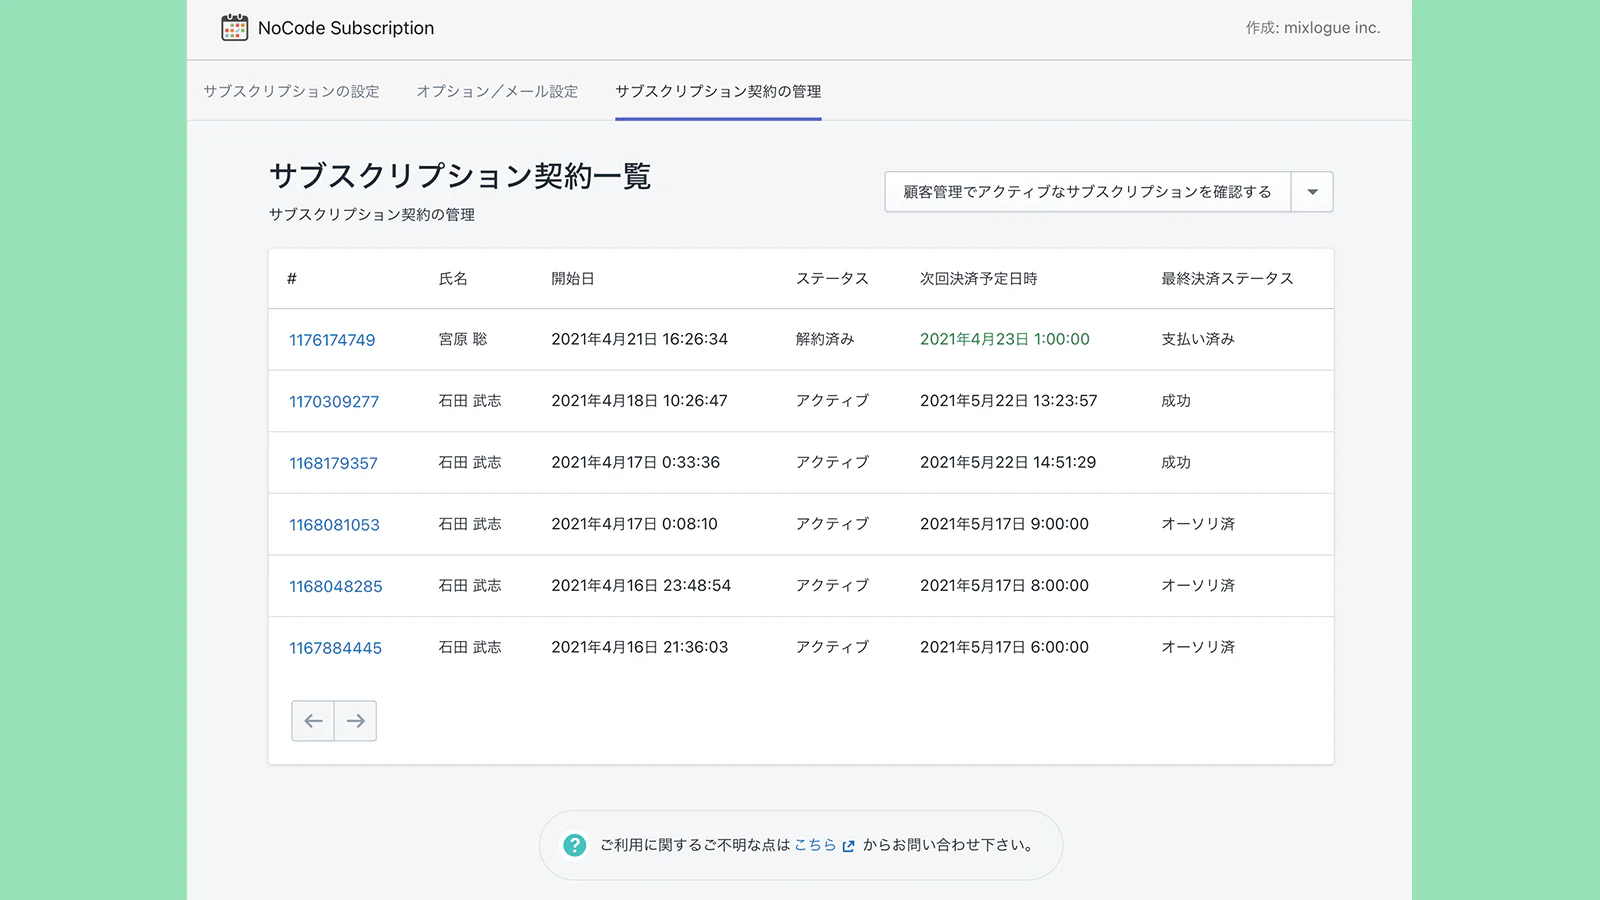Click next billing 2021年5月22日 14:51:29

(1008, 462)
